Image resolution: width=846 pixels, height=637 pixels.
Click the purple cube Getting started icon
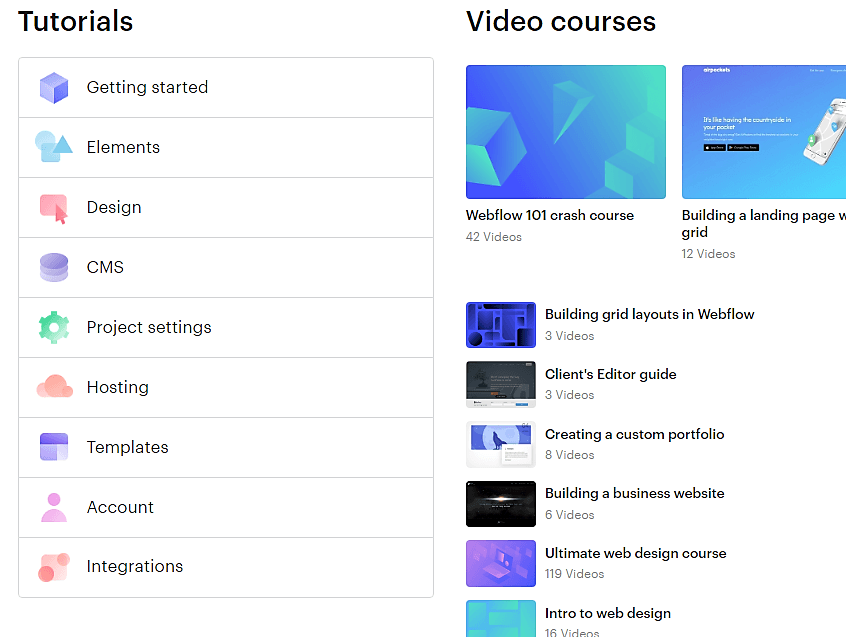point(54,88)
